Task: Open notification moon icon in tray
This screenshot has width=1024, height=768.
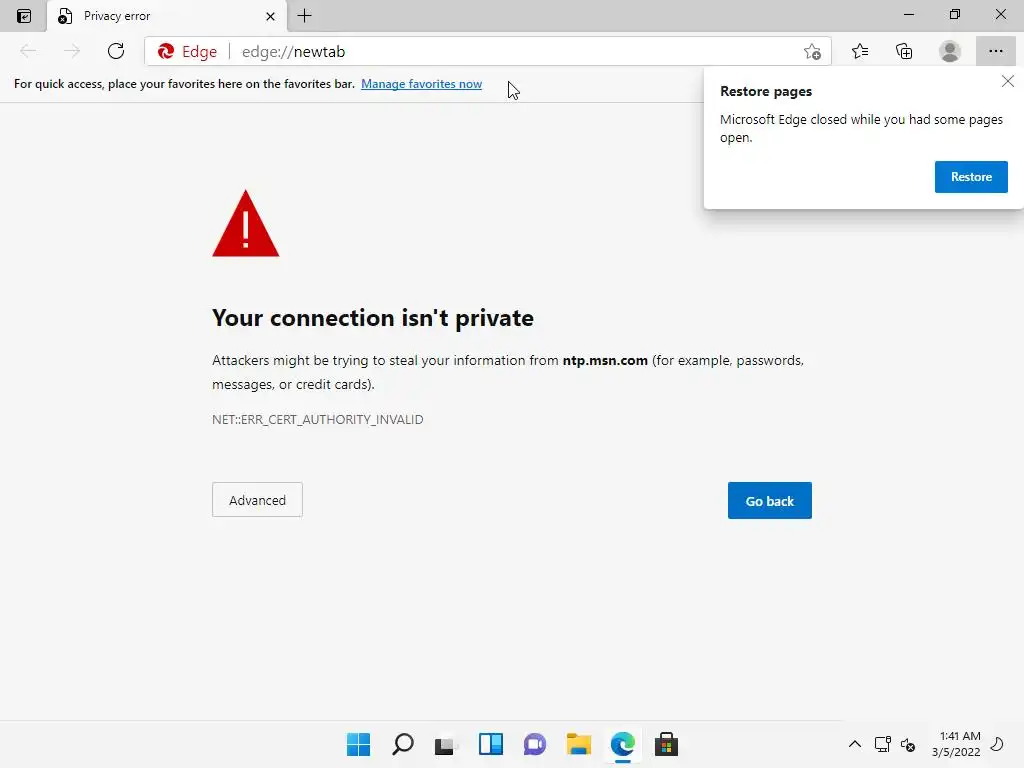Action: [x=997, y=744]
